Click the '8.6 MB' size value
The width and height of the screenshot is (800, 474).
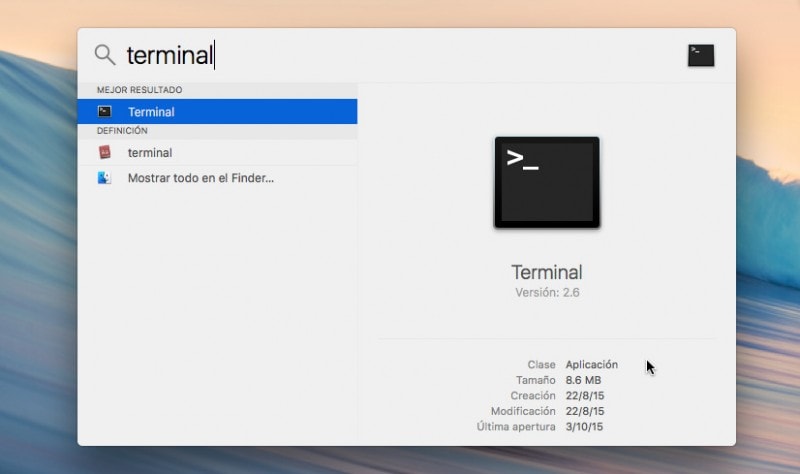[x=583, y=380]
